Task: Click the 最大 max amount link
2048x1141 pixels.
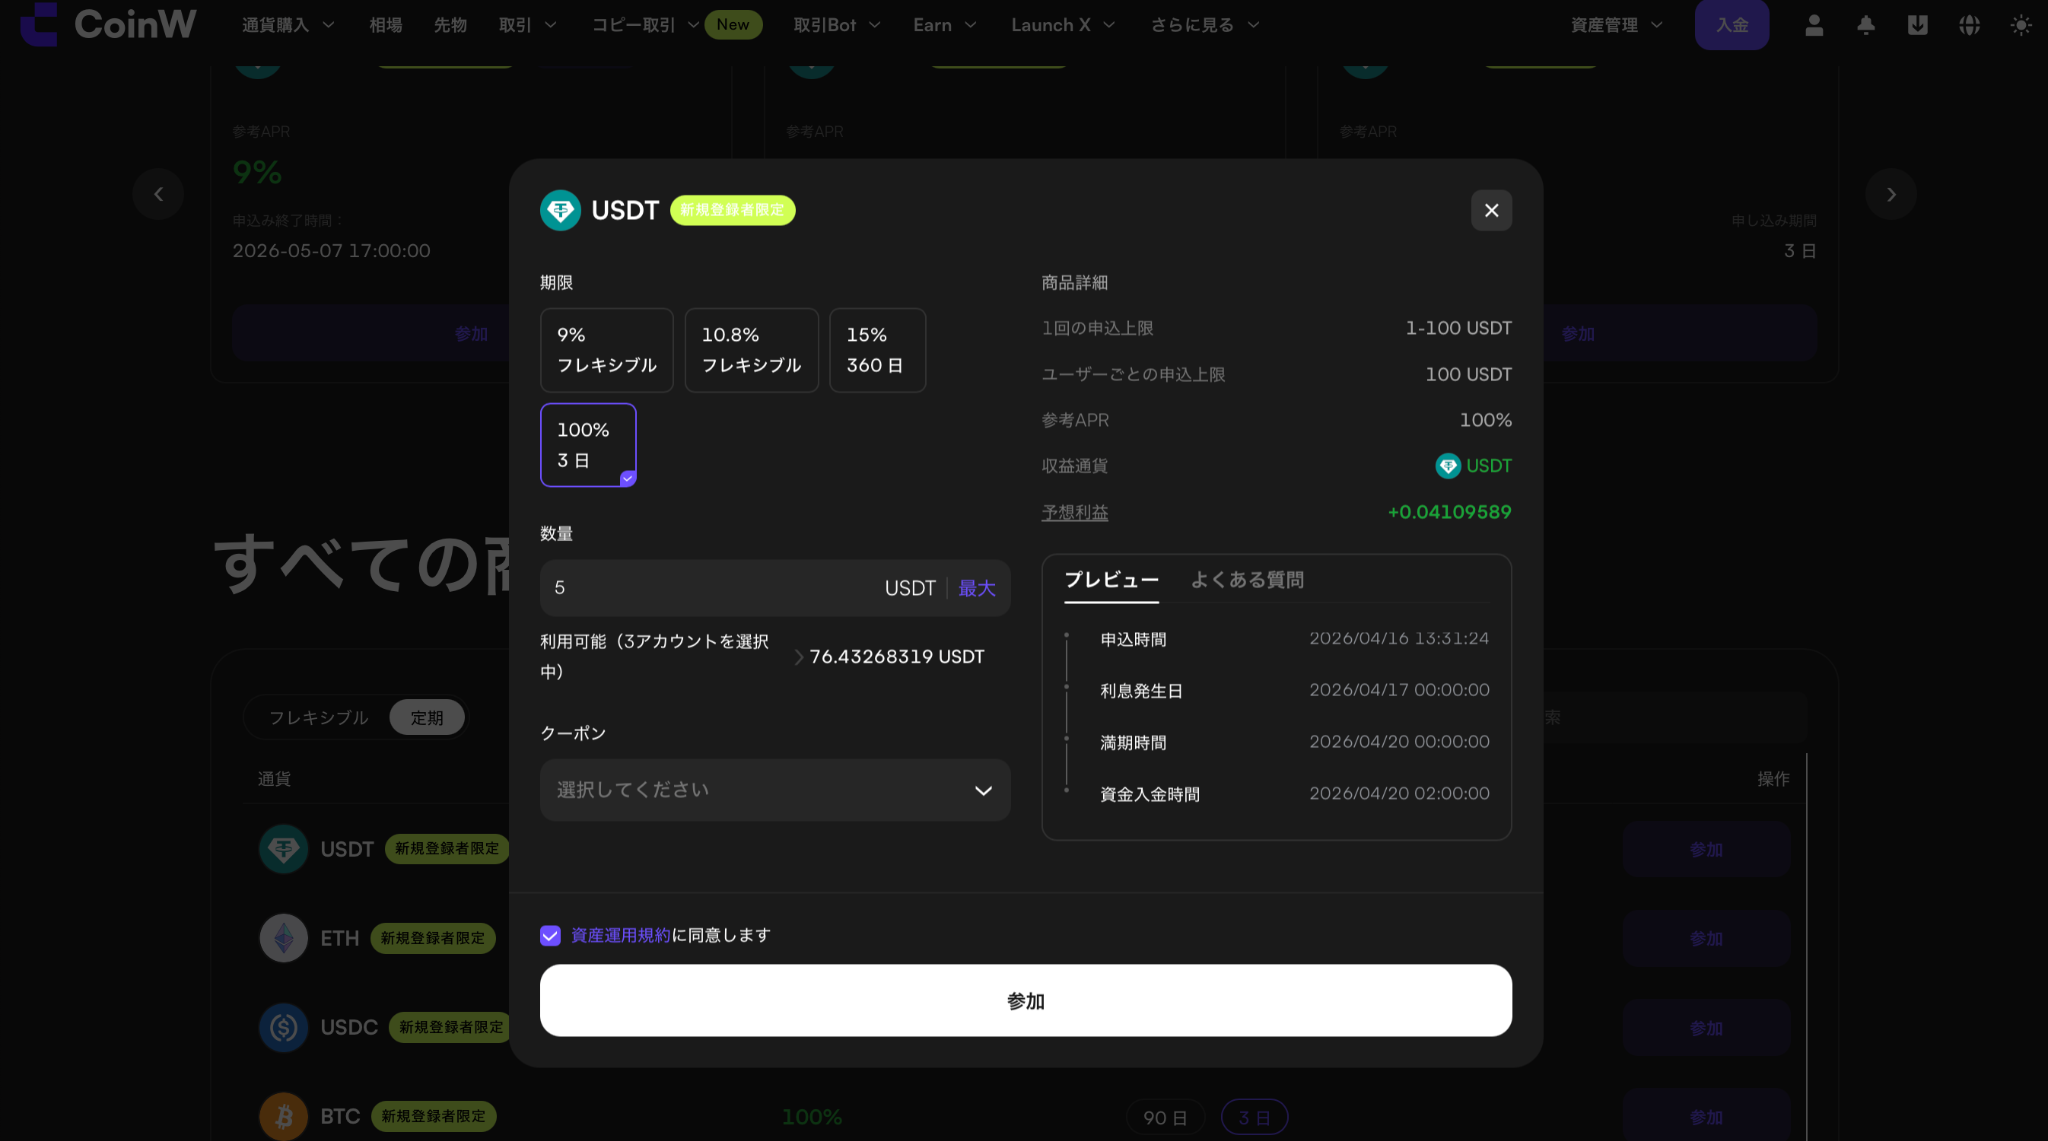Action: point(977,588)
